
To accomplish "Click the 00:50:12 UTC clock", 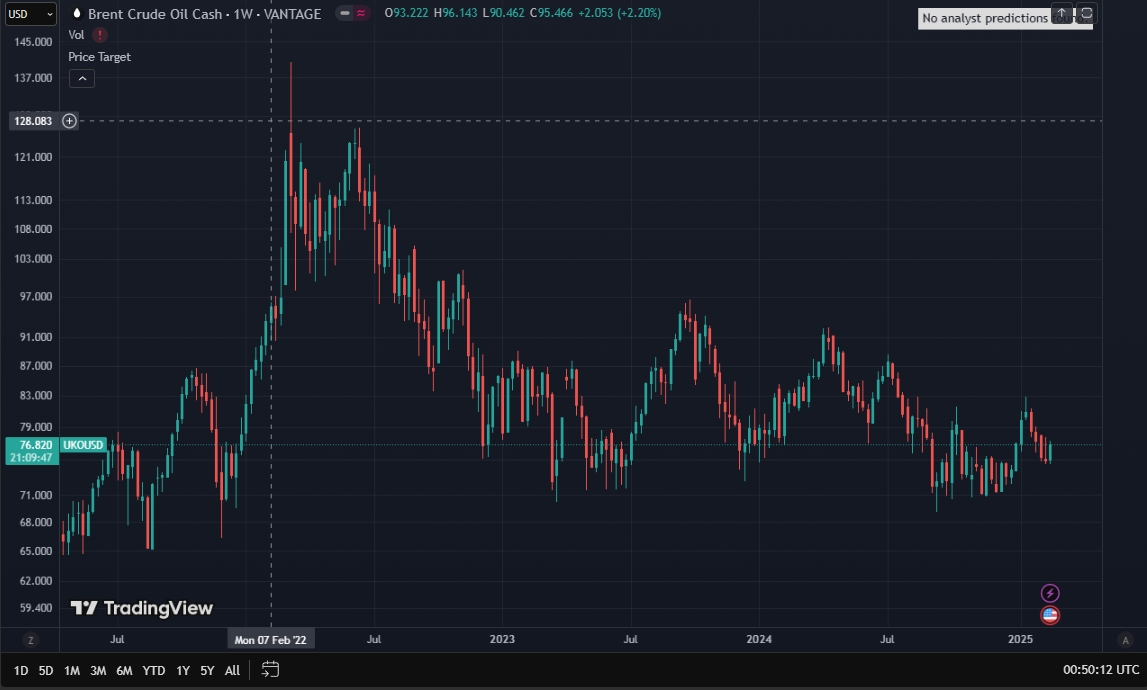I will tap(1101, 670).
